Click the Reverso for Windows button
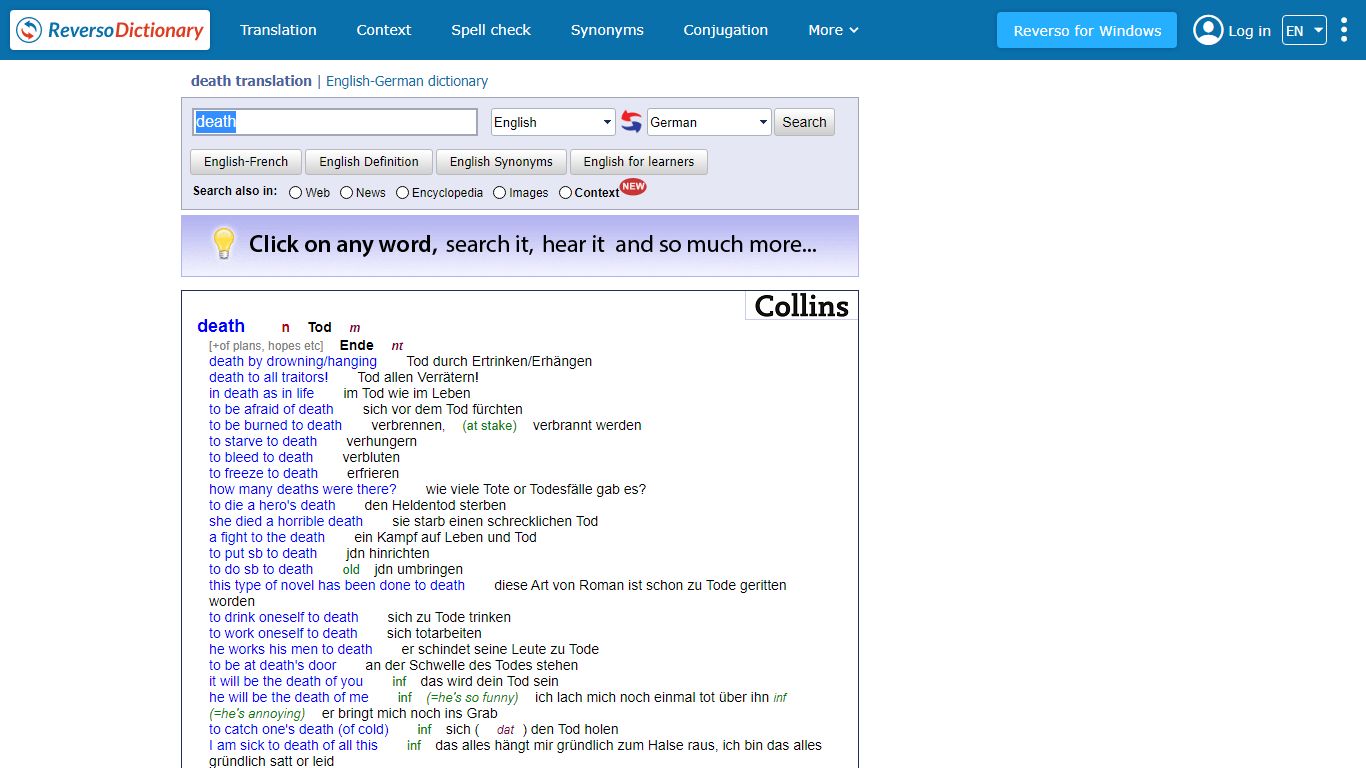Screen dimensions: 1366x768 pyautogui.click(x=1087, y=30)
